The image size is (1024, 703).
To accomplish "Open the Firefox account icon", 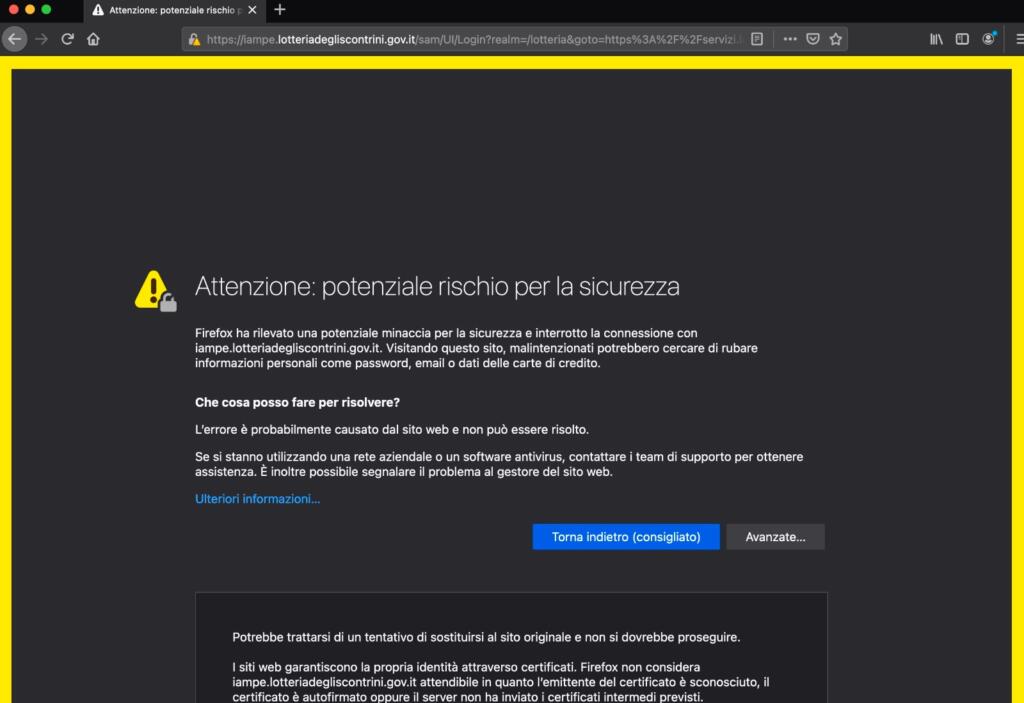I will coord(989,39).
